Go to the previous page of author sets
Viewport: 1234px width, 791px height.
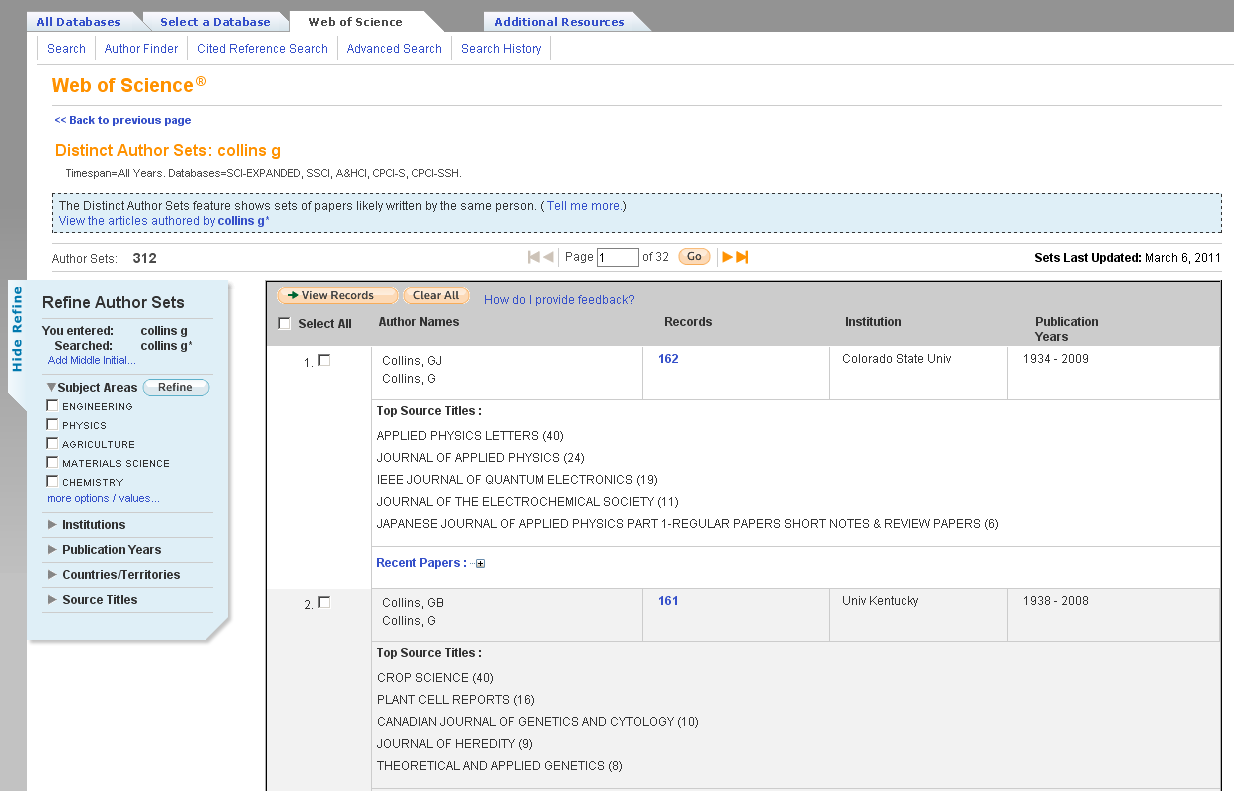[548, 257]
